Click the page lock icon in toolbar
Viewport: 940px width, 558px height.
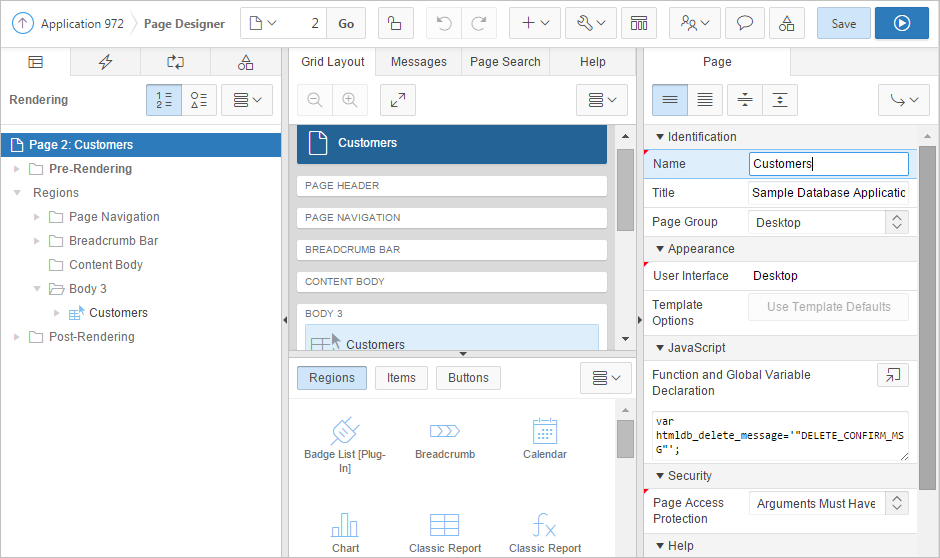[395, 23]
